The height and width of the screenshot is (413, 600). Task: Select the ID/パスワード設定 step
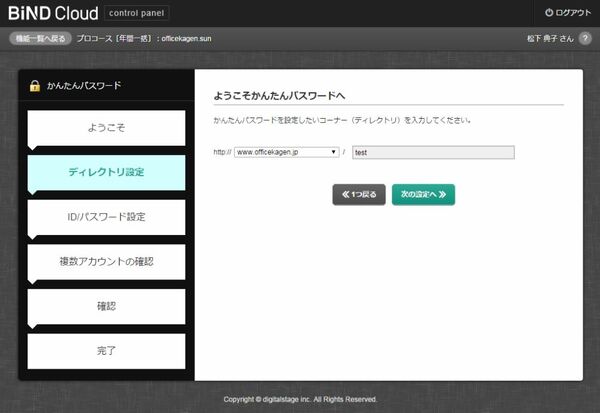tap(106, 217)
